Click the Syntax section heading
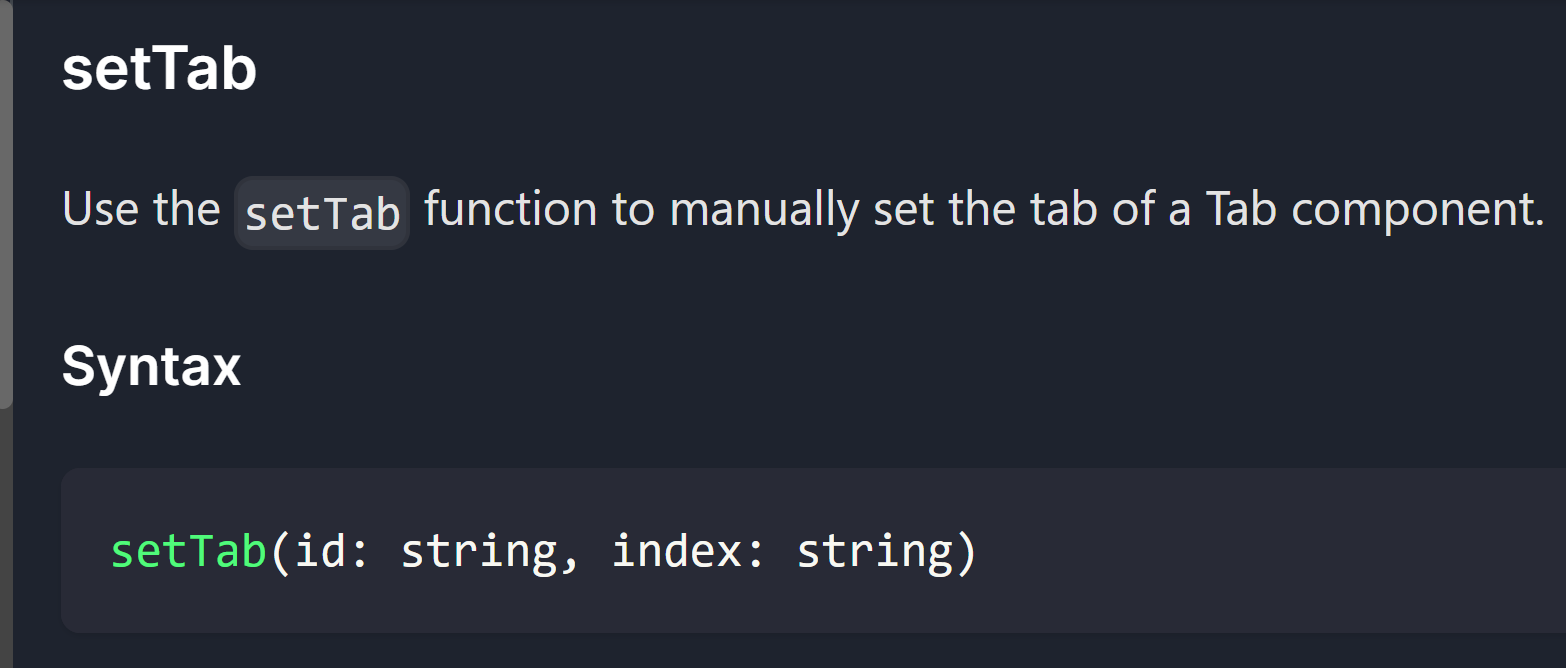 (x=151, y=367)
